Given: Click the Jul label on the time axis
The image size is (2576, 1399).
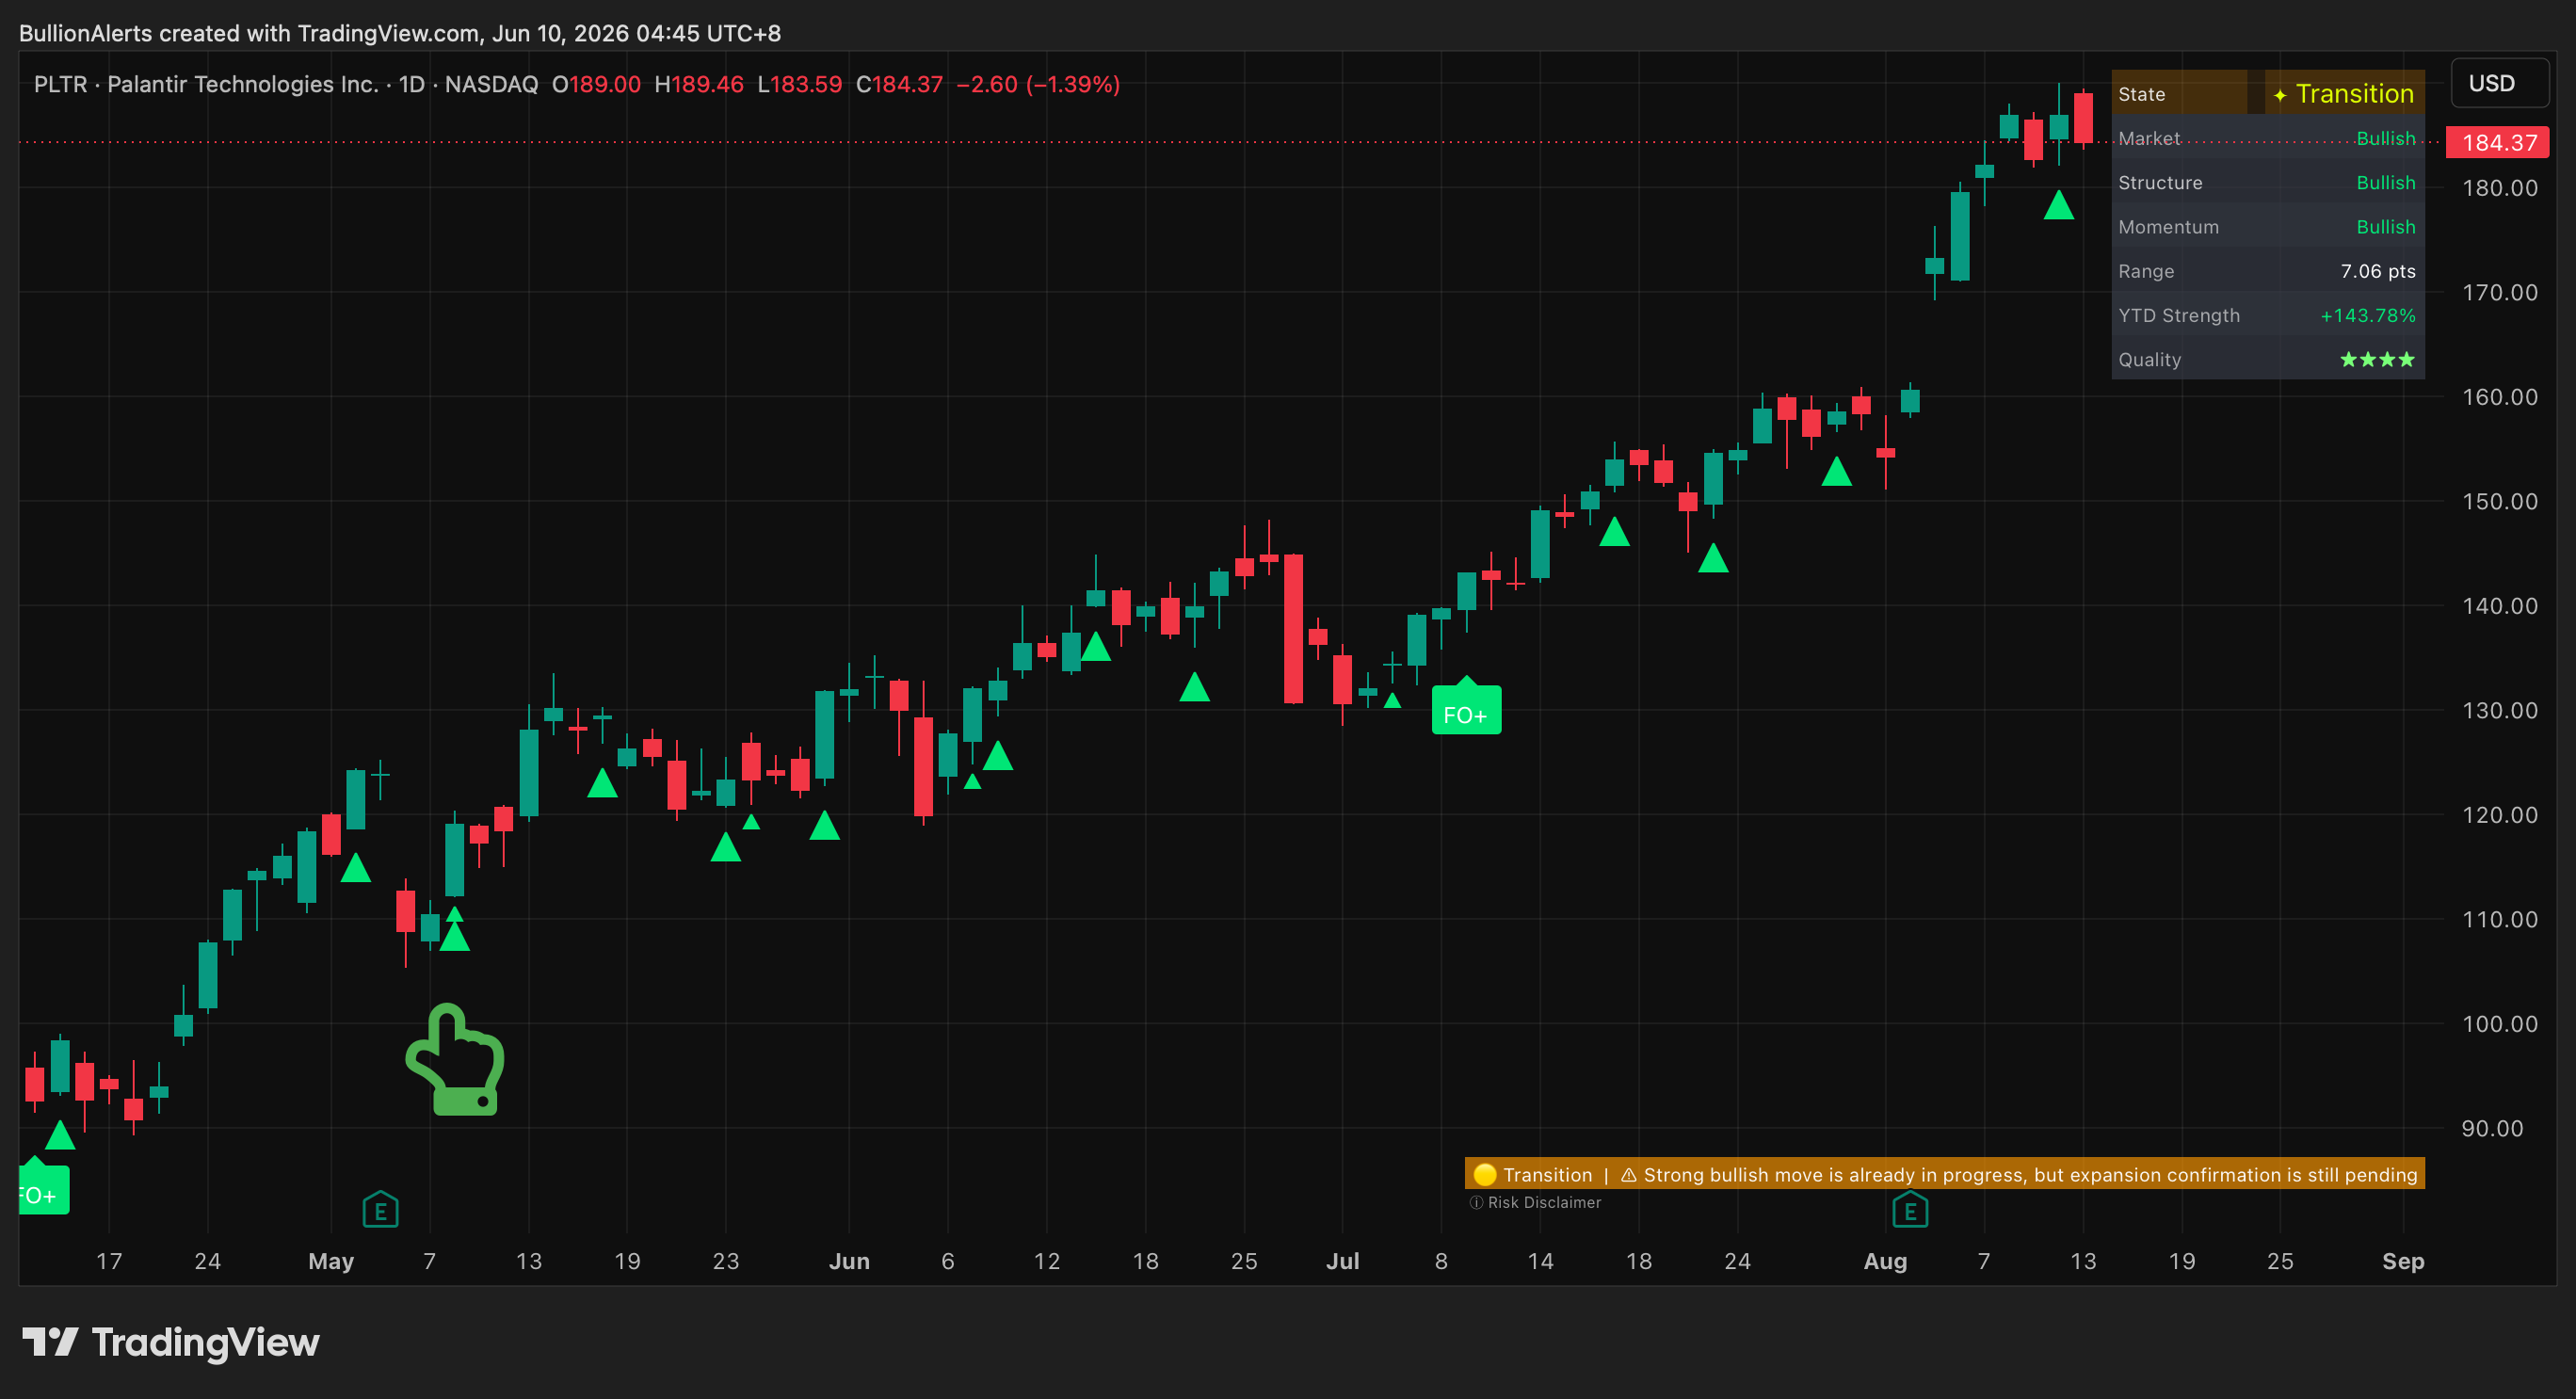Looking at the screenshot, I should coord(1342,1261).
